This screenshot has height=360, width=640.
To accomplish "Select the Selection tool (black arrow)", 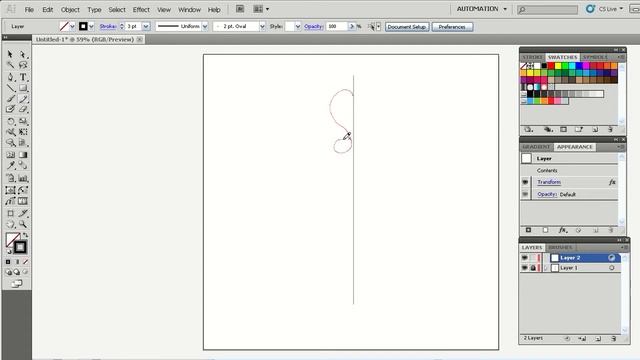I will pos(10,54).
